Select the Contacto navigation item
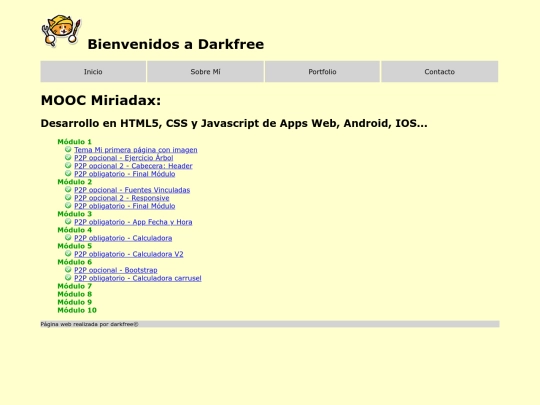The width and height of the screenshot is (540, 405). [x=440, y=72]
